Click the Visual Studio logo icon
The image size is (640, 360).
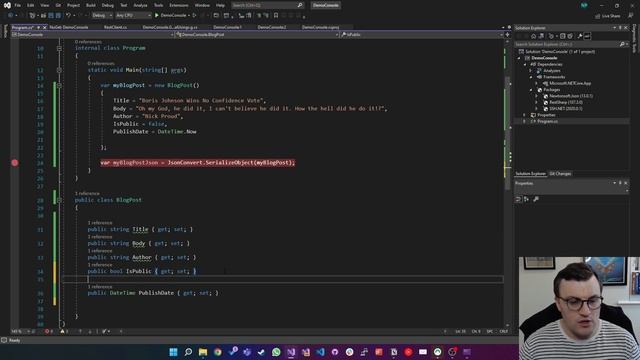coord(7,5)
